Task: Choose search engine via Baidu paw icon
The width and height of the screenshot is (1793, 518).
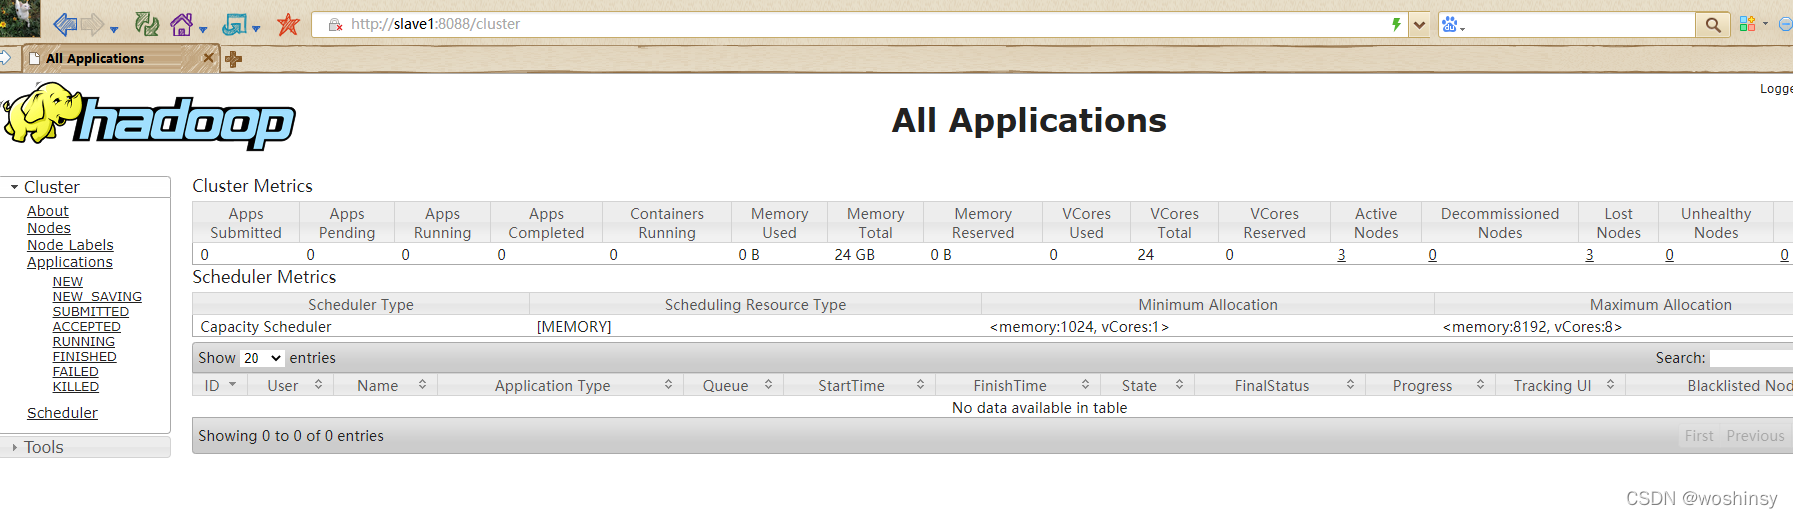Action: tap(1452, 25)
